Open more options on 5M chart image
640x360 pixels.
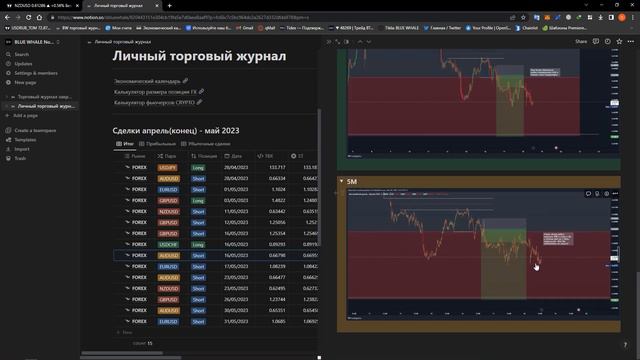tap(615, 193)
